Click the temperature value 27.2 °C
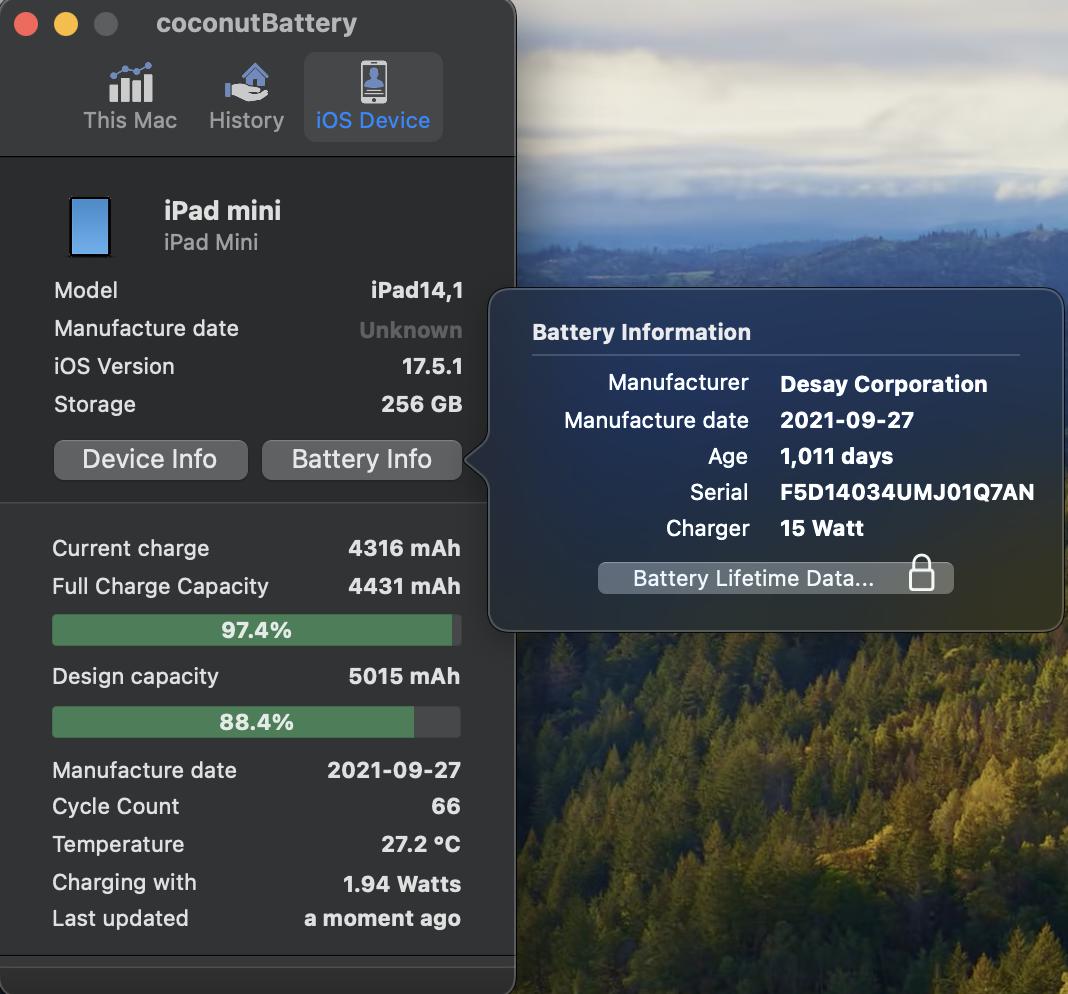The height and width of the screenshot is (994, 1068). (x=421, y=844)
